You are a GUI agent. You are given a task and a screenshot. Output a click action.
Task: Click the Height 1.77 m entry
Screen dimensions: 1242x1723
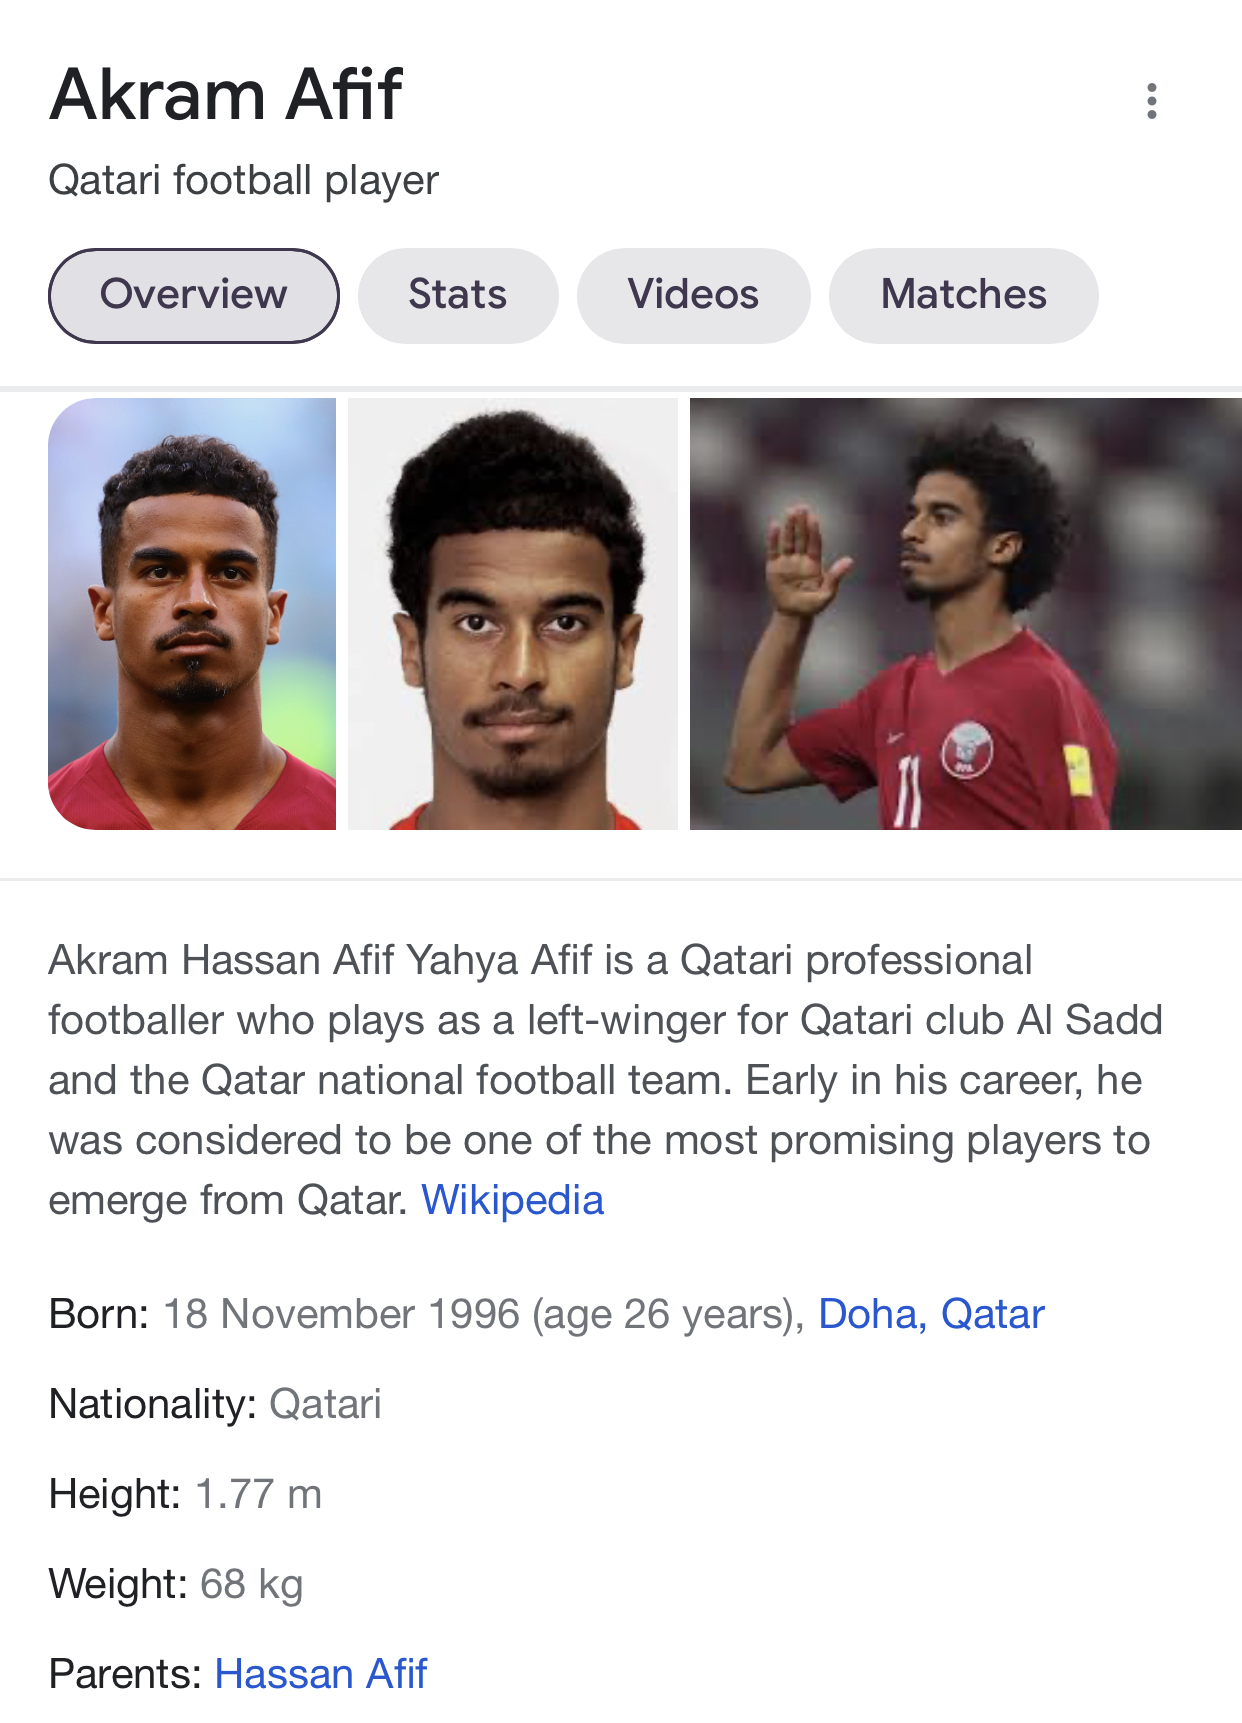(x=185, y=1494)
